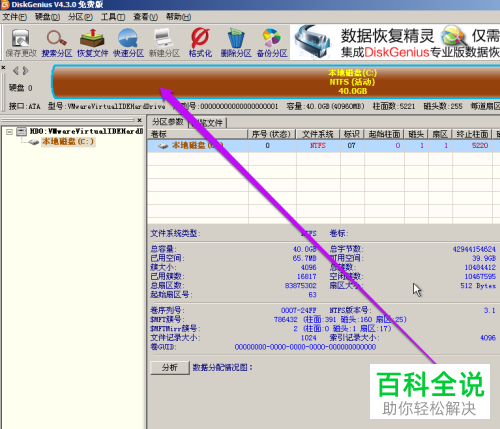Click the 新建分区 new partition icon
The width and height of the screenshot is (500, 429).
(164, 43)
